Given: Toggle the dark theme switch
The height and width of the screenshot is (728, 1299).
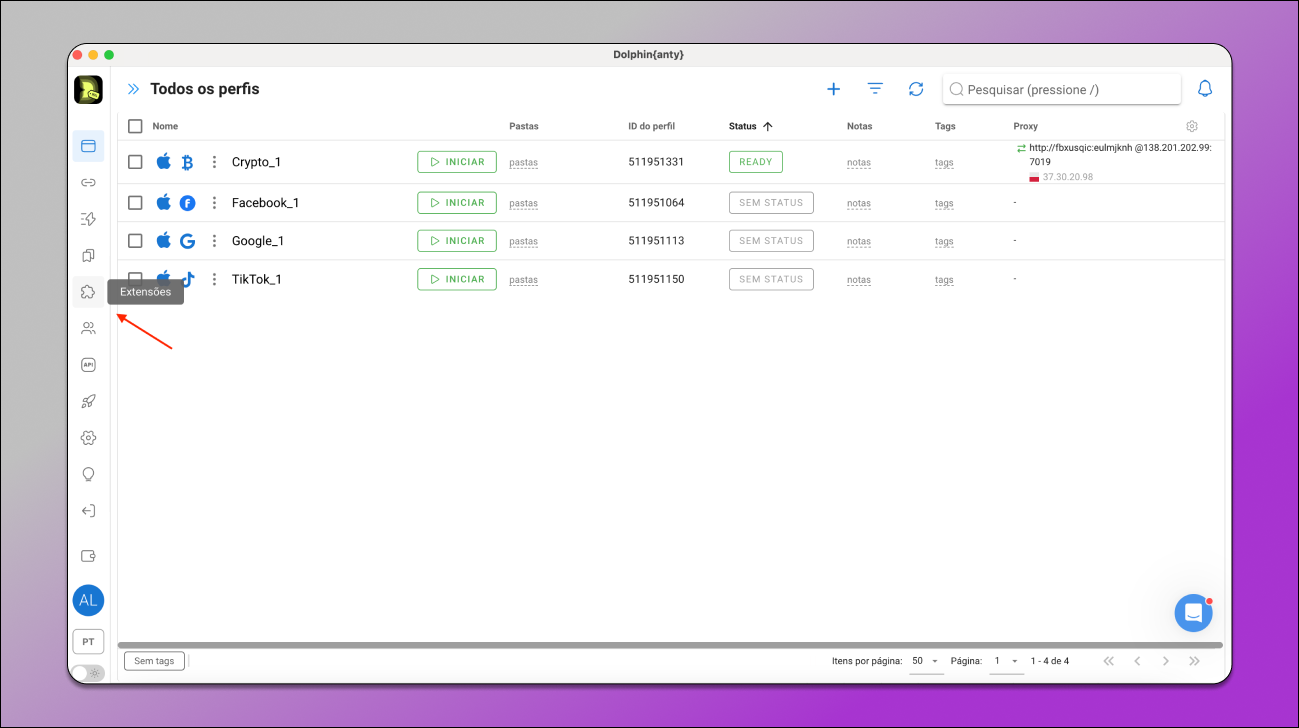Looking at the screenshot, I should tap(88, 673).
